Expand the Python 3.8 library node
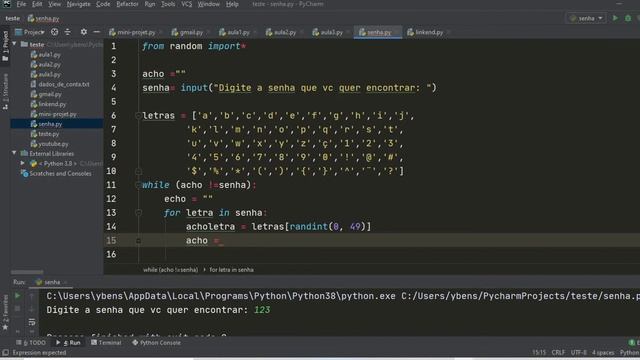The image size is (640, 360). click(x=23, y=163)
